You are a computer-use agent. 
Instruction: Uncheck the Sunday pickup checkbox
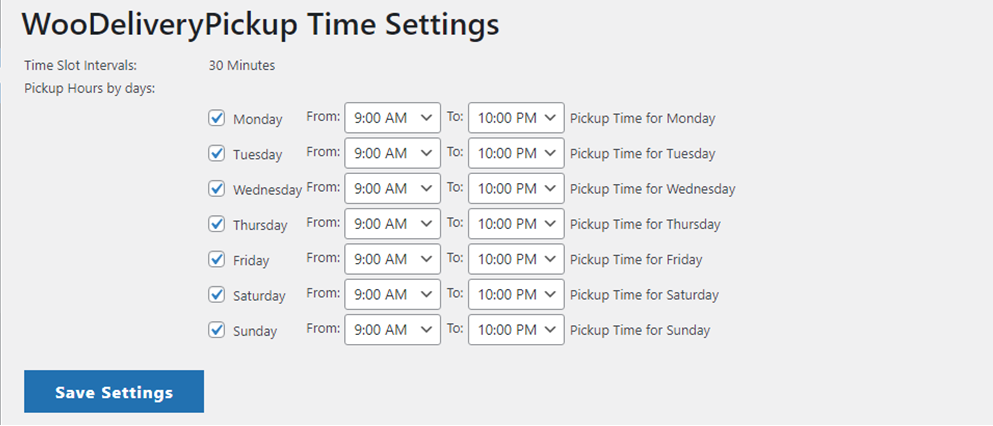coord(216,329)
